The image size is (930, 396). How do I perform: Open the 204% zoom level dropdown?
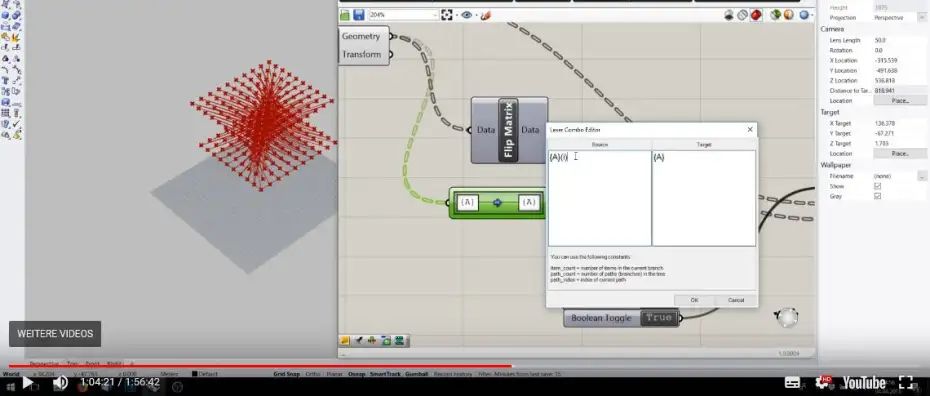tap(403, 15)
